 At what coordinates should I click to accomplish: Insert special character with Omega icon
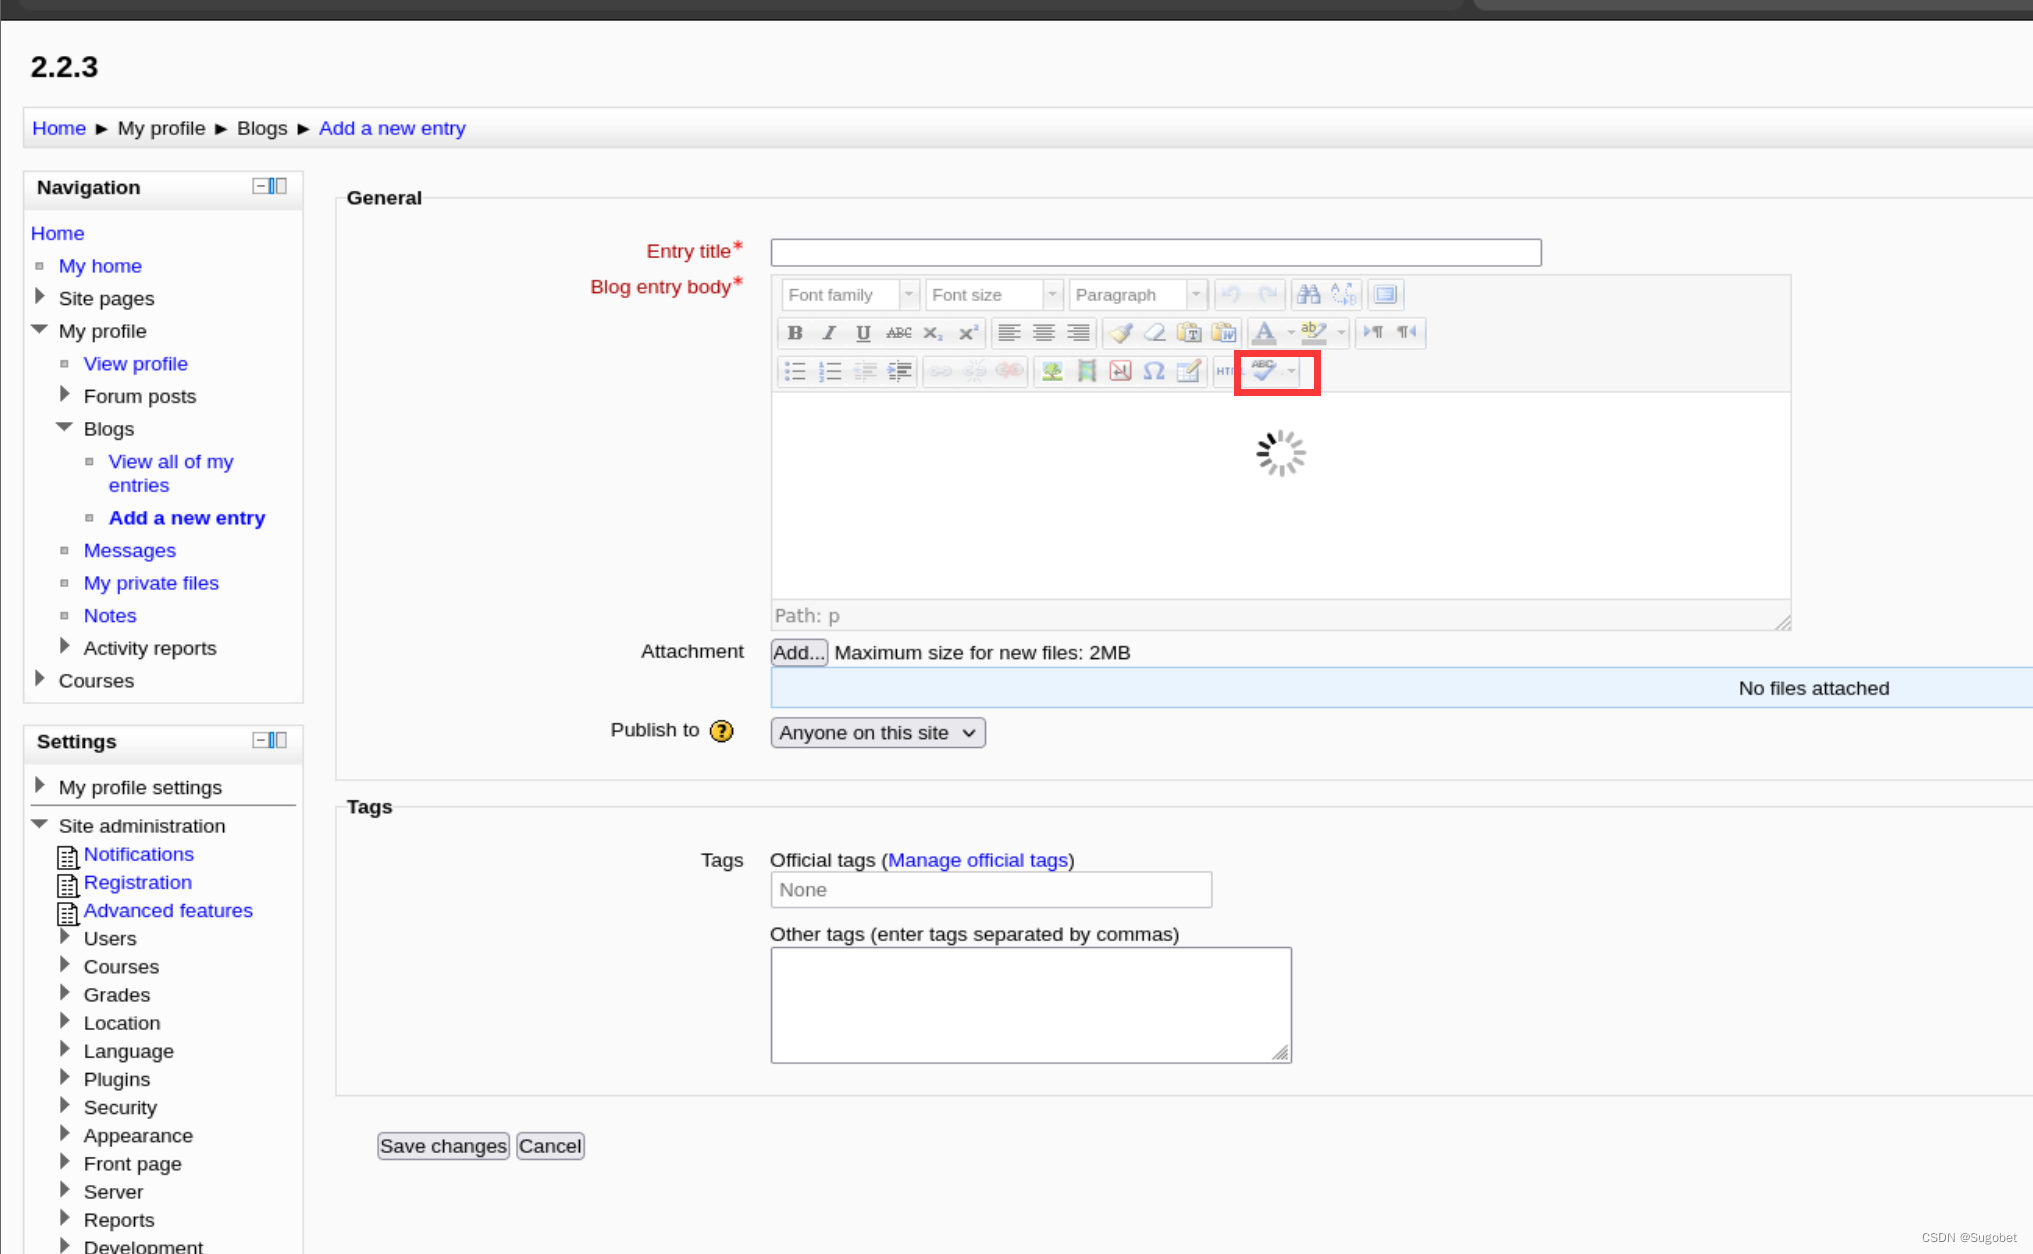pos(1154,371)
